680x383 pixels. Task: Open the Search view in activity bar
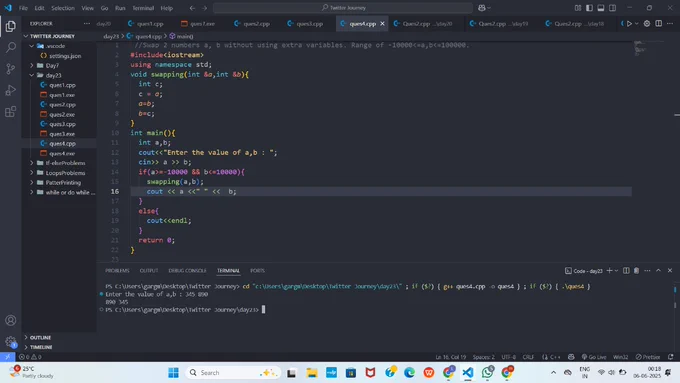point(10,47)
